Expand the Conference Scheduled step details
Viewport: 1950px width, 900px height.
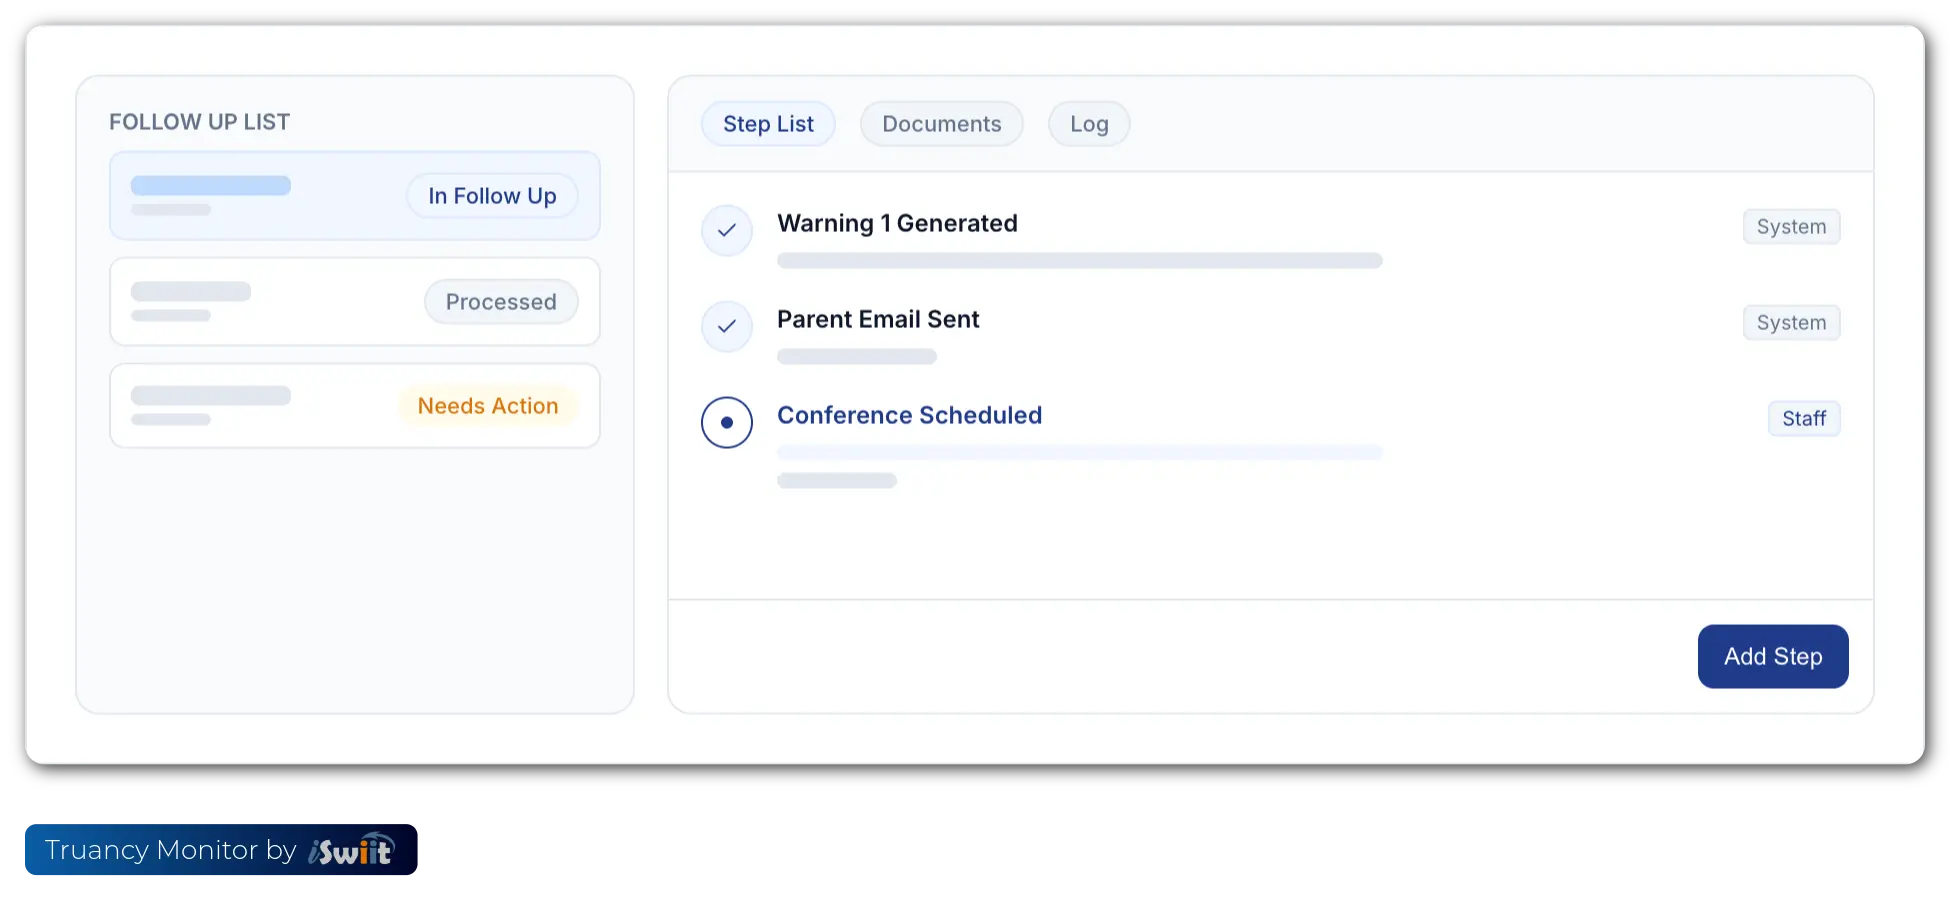909,415
